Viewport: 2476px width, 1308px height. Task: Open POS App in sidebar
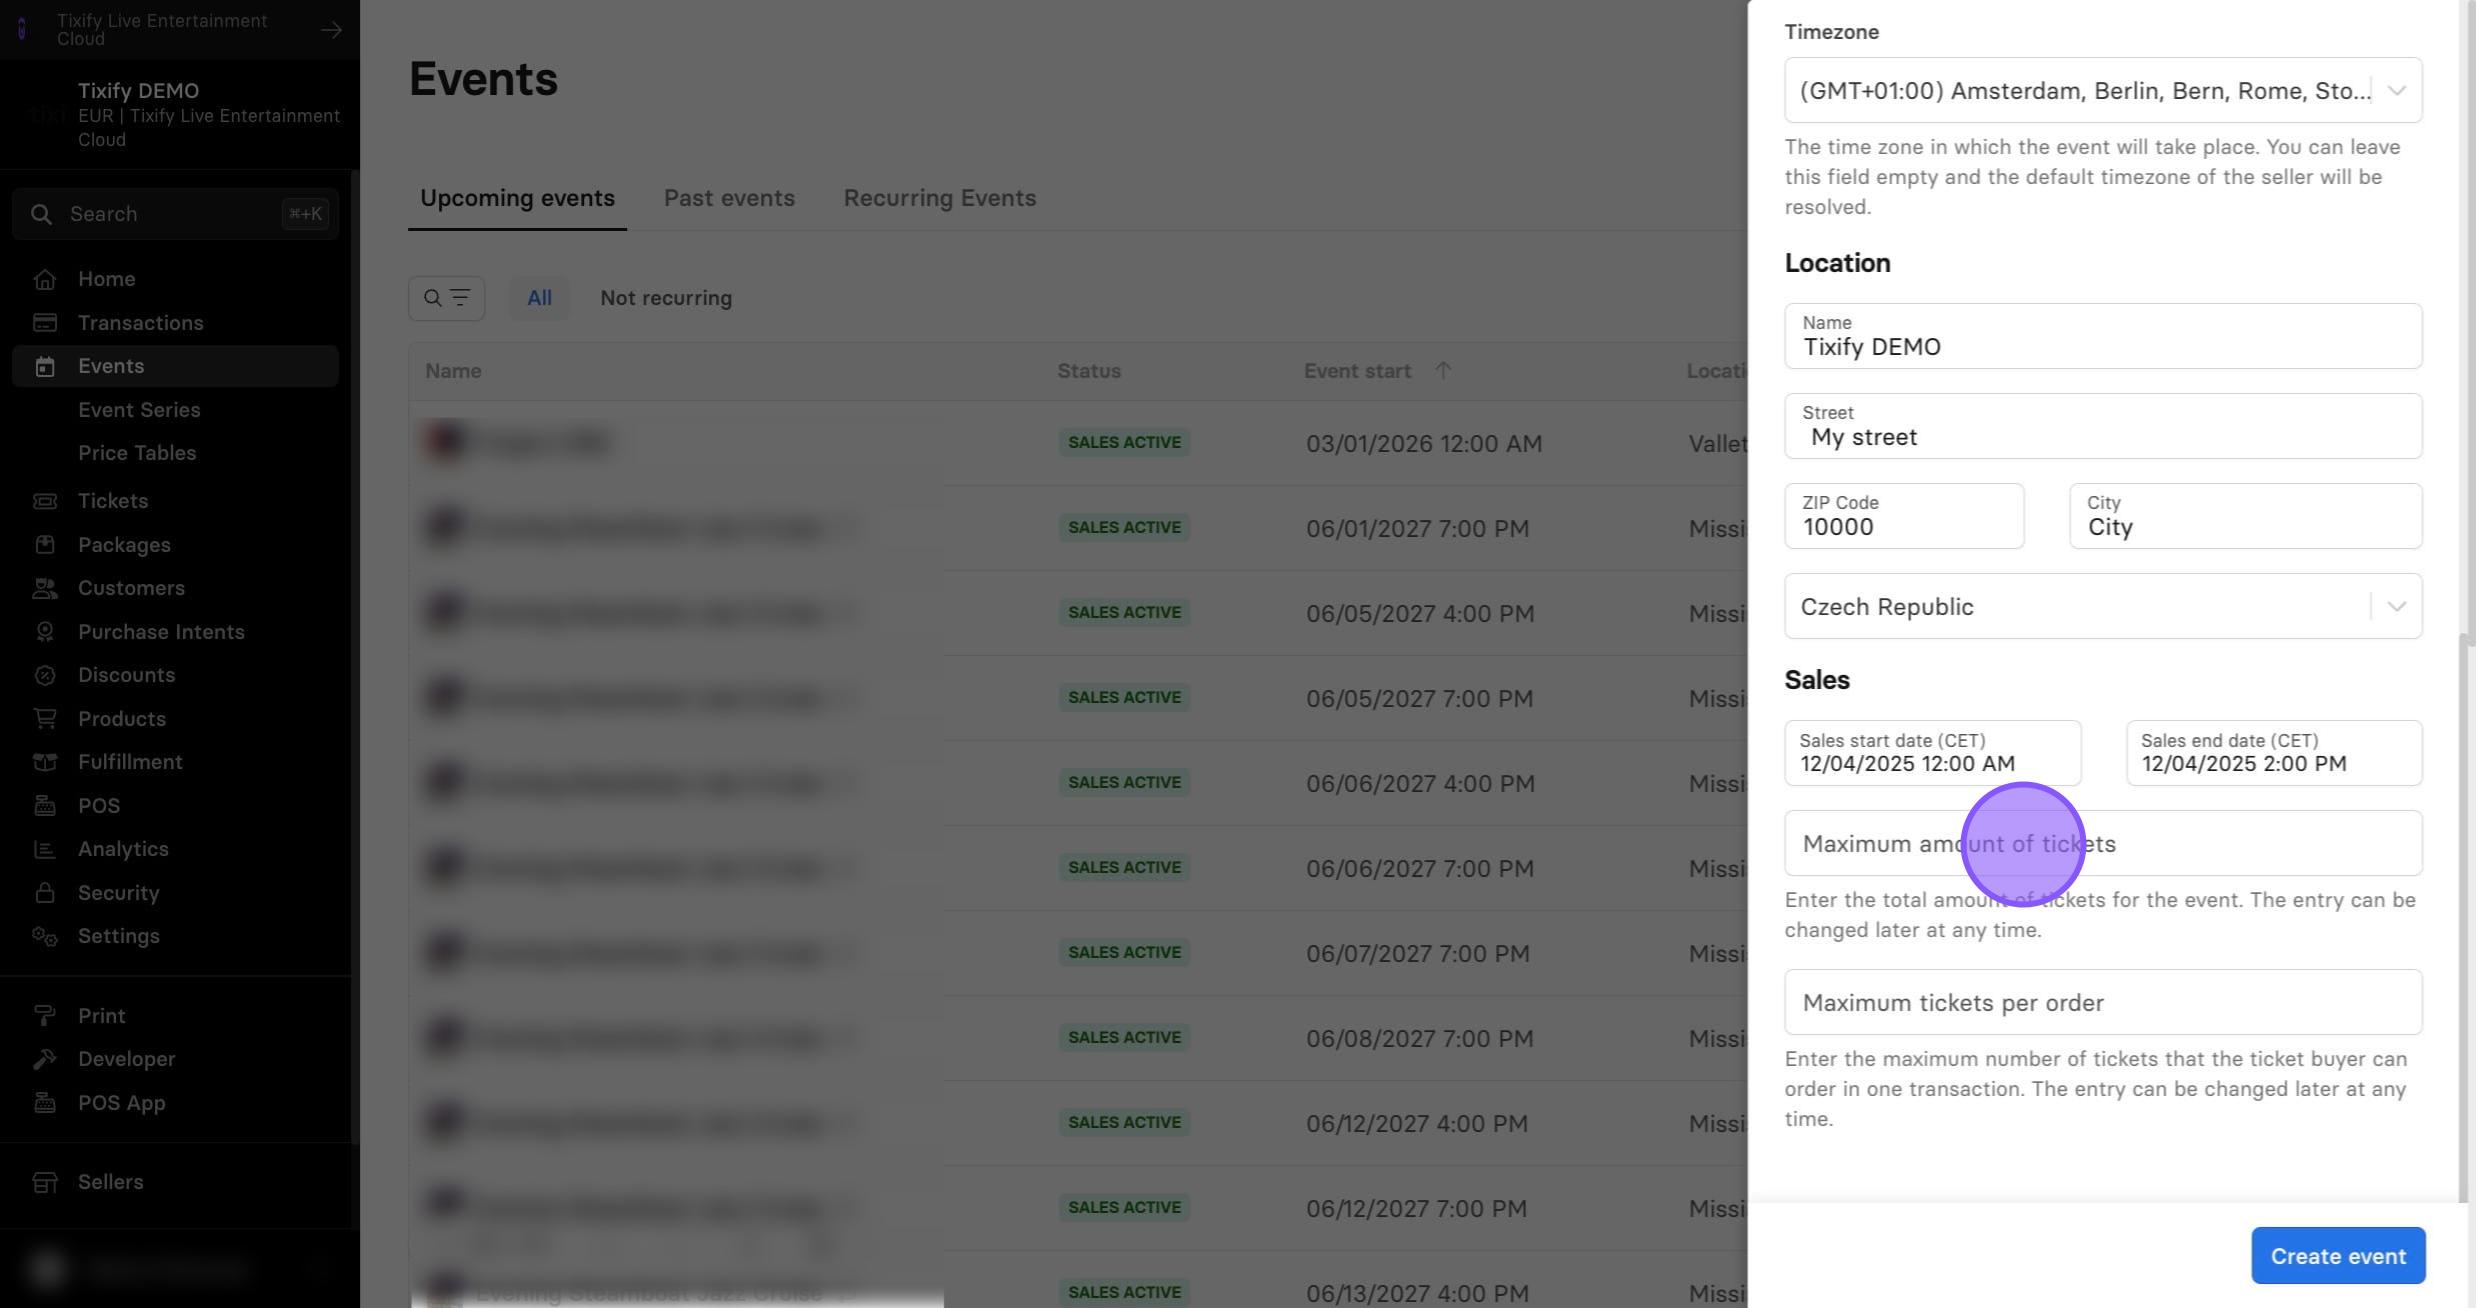(x=121, y=1103)
